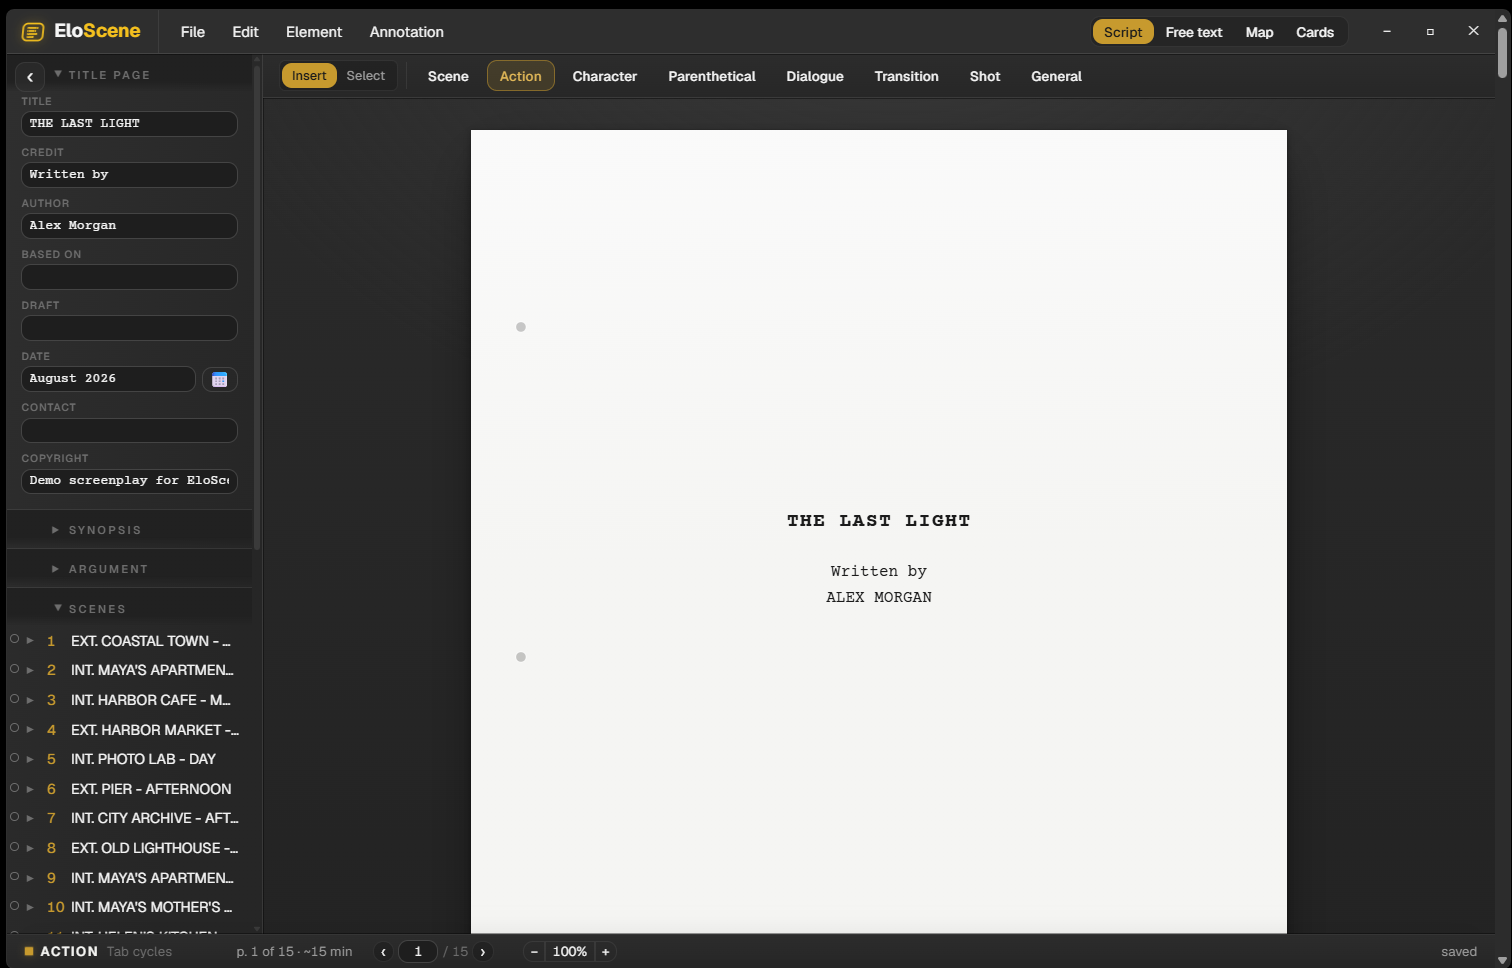Select scene 4 EXT. HARBOR MARKET

155,730
